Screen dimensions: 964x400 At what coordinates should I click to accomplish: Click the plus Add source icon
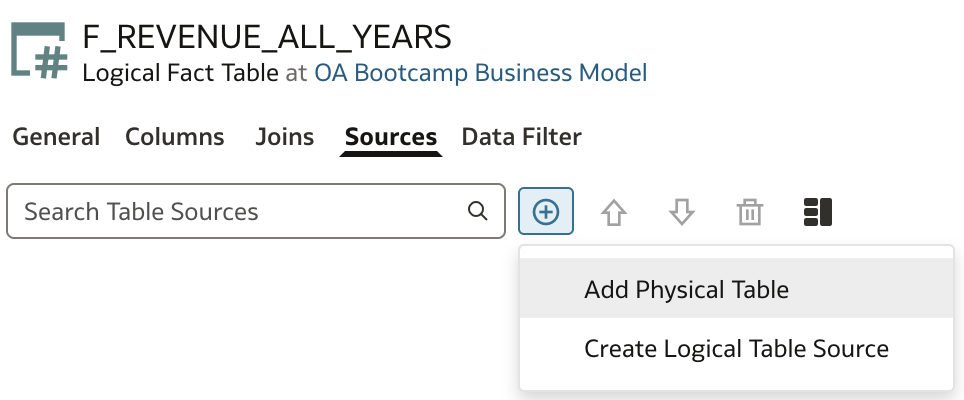[x=546, y=211]
